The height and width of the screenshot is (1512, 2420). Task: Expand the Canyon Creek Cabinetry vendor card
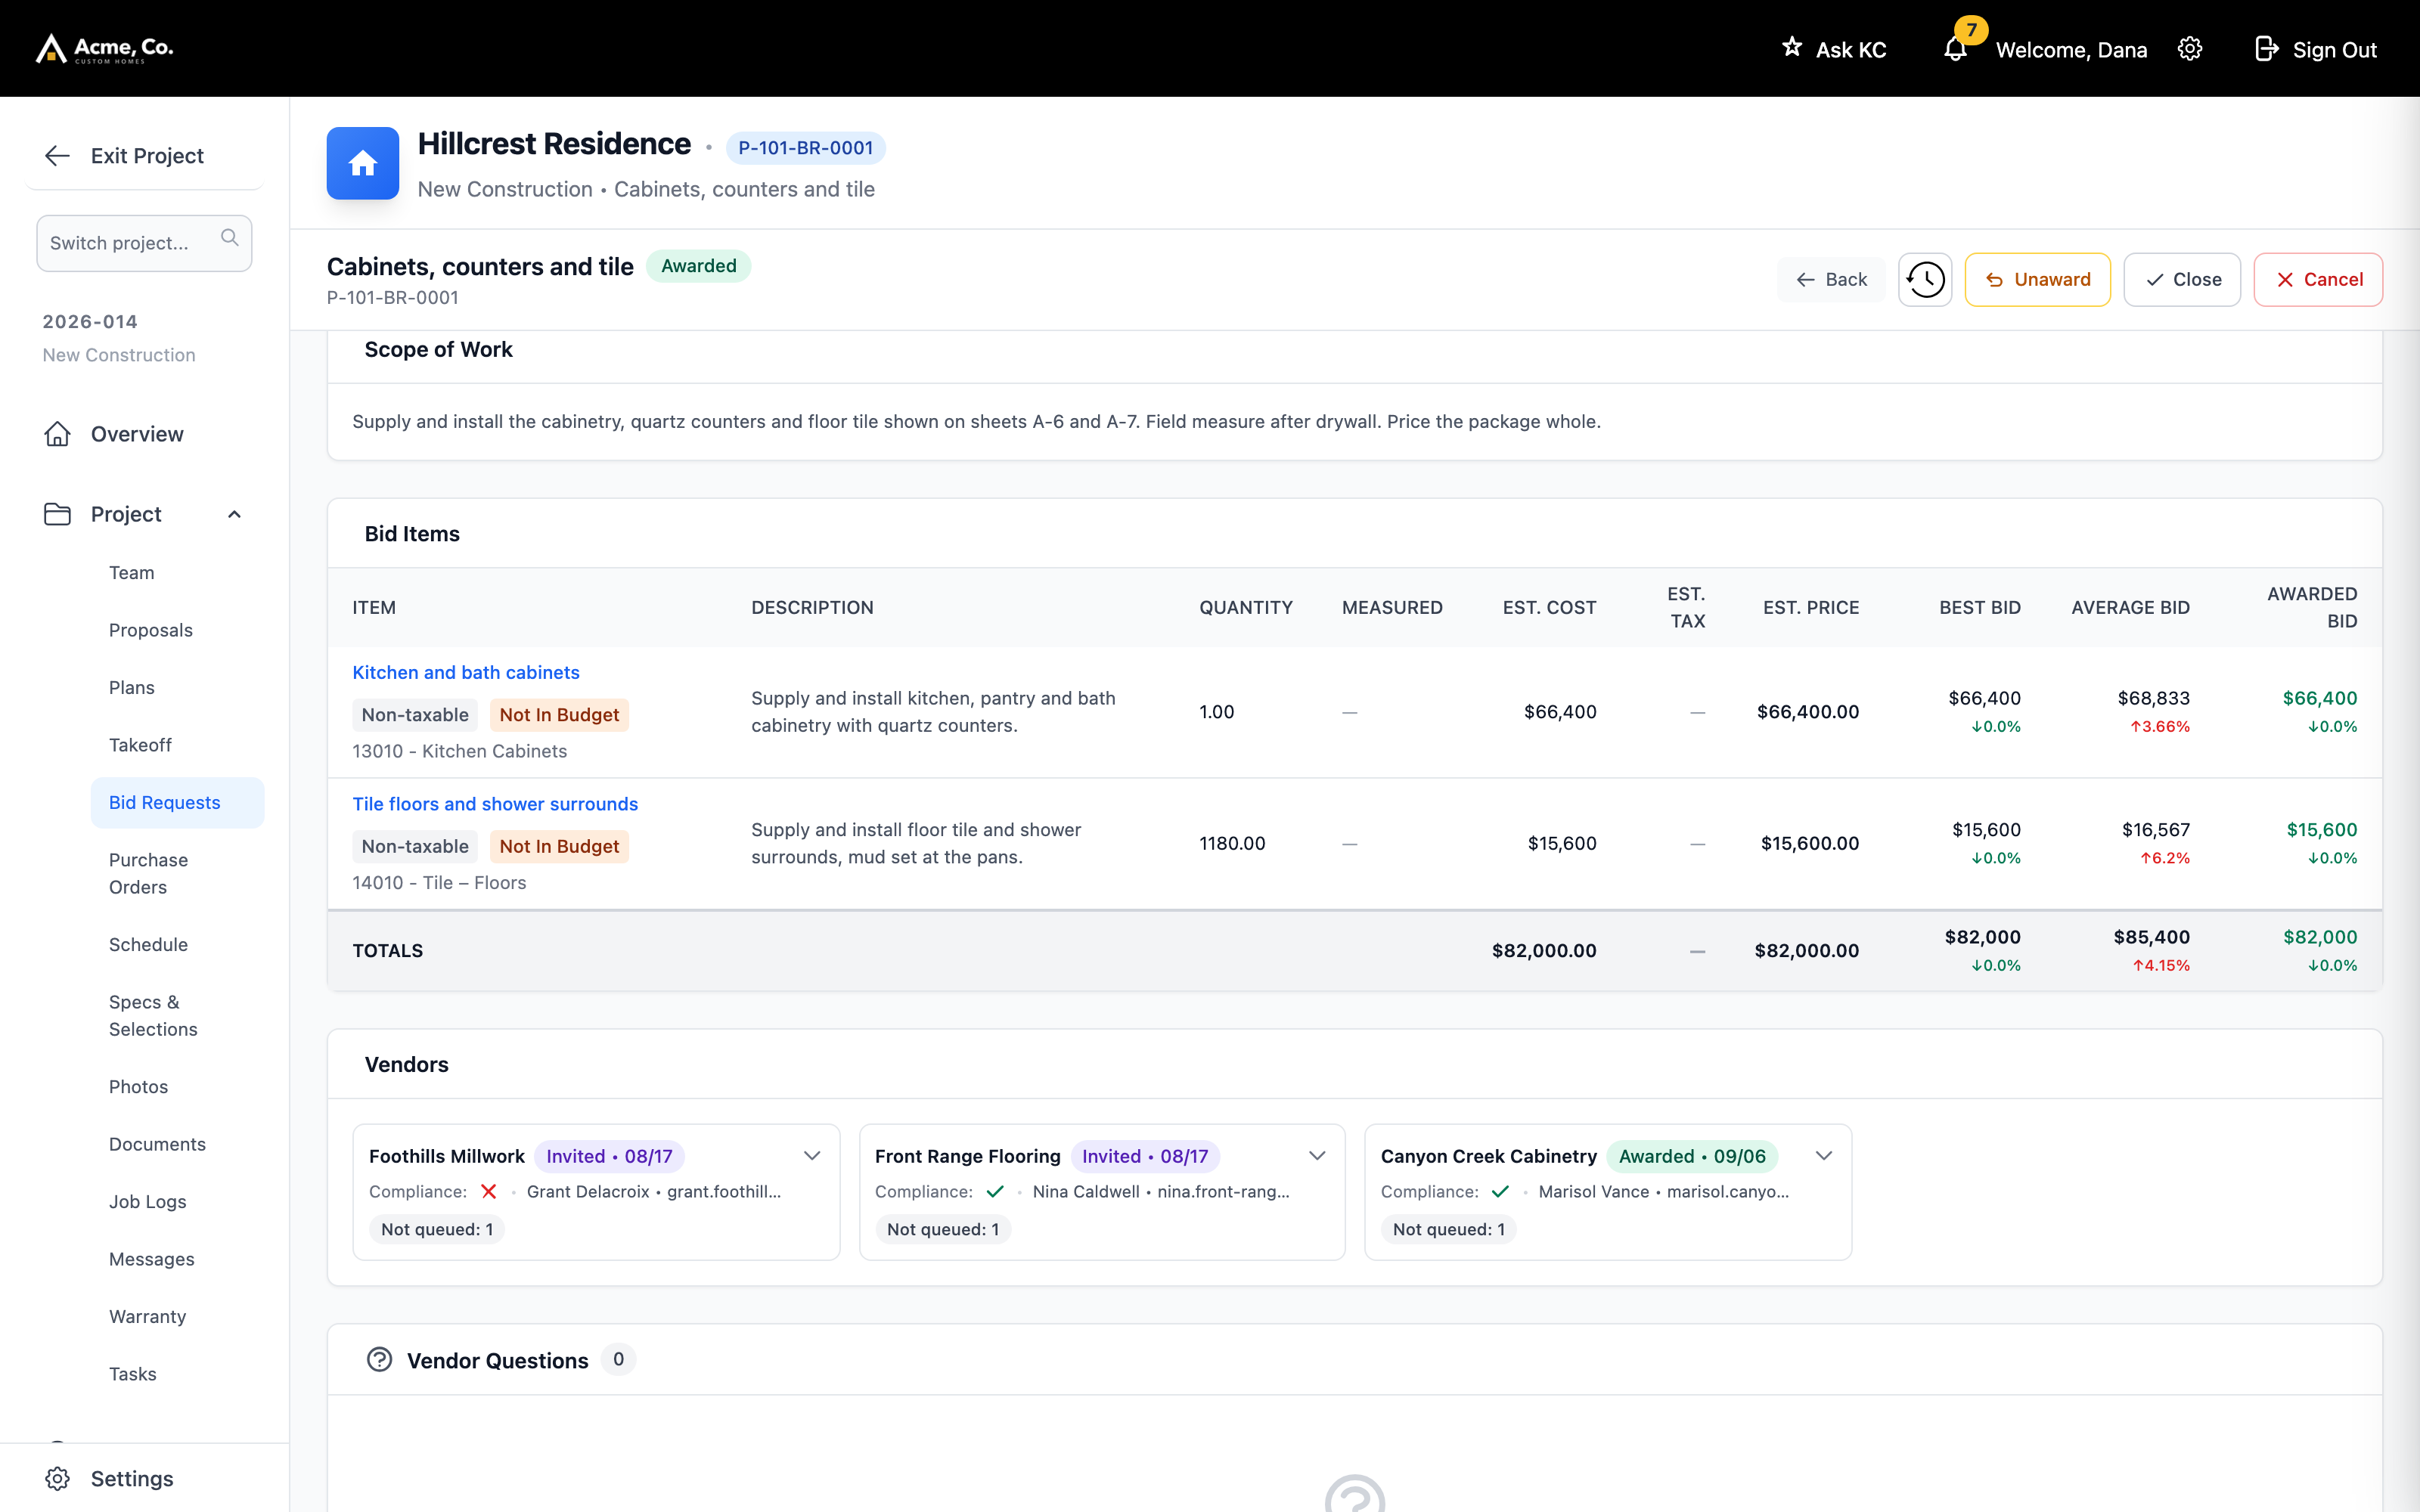[x=1824, y=1156]
